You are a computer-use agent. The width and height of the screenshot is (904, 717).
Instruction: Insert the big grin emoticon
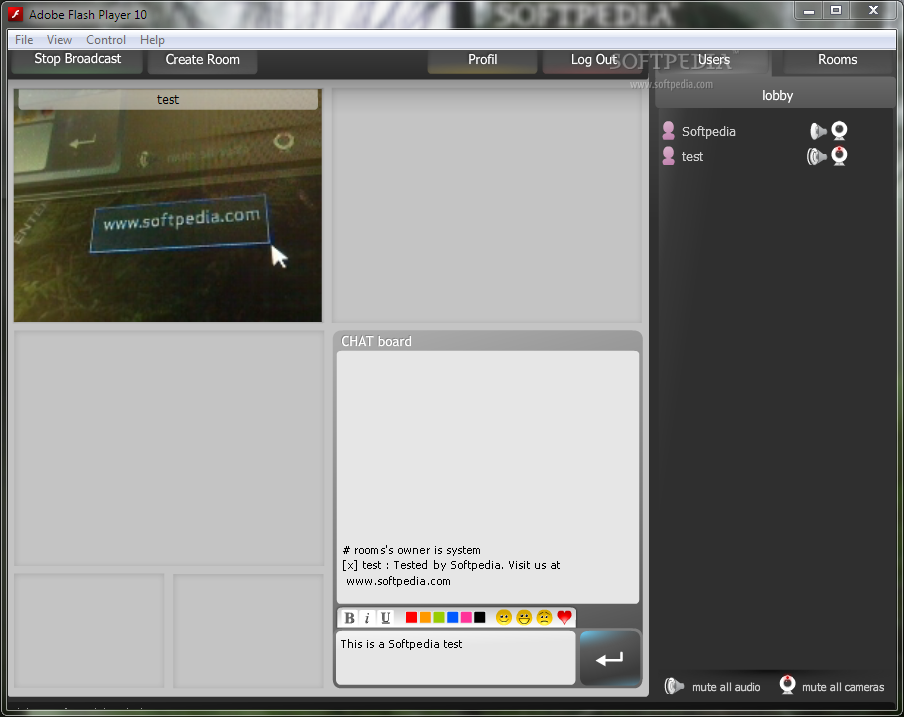coord(524,618)
